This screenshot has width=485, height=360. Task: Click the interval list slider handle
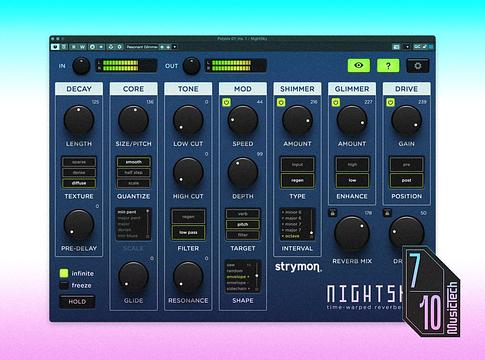pos(311,233)
